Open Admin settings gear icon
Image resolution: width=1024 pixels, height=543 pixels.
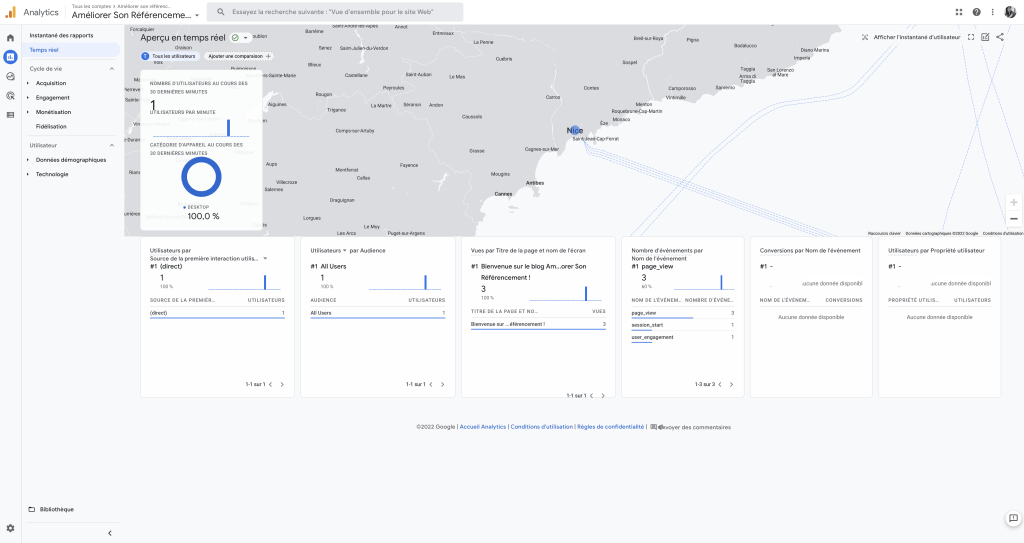point(10,528)
